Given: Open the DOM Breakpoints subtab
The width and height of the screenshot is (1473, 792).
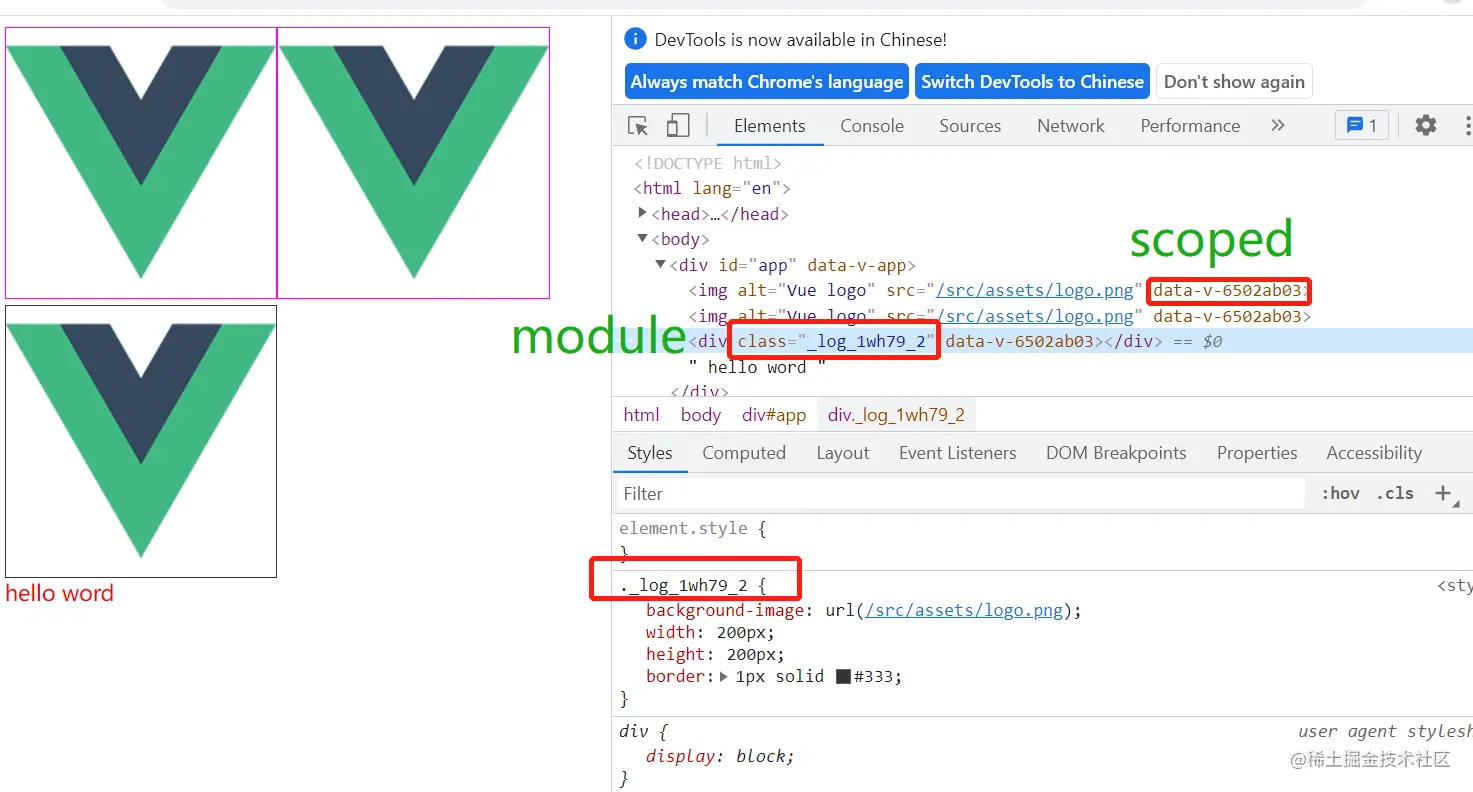Looking at the screenshot, I should pos(1116,453).
